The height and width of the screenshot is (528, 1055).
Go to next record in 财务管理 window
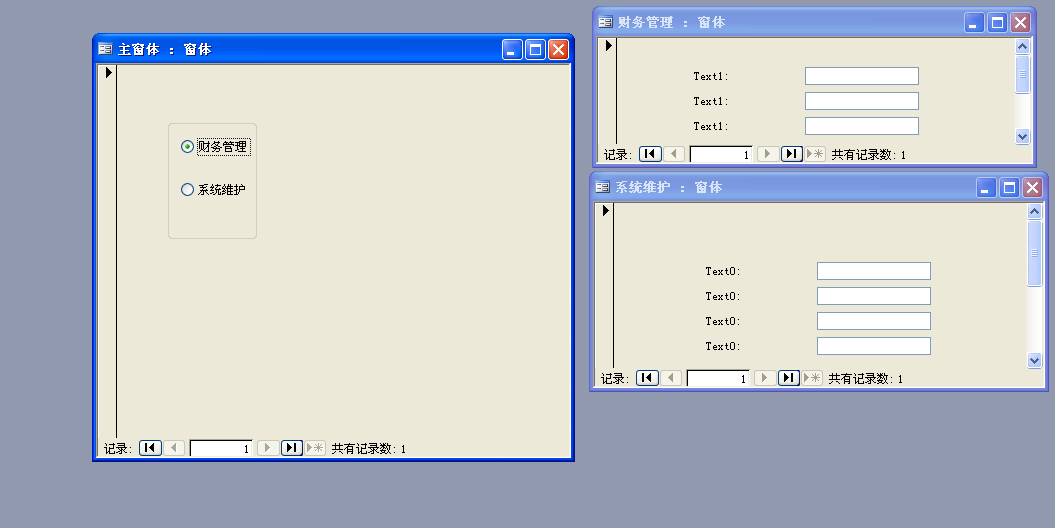pos(768,154)
